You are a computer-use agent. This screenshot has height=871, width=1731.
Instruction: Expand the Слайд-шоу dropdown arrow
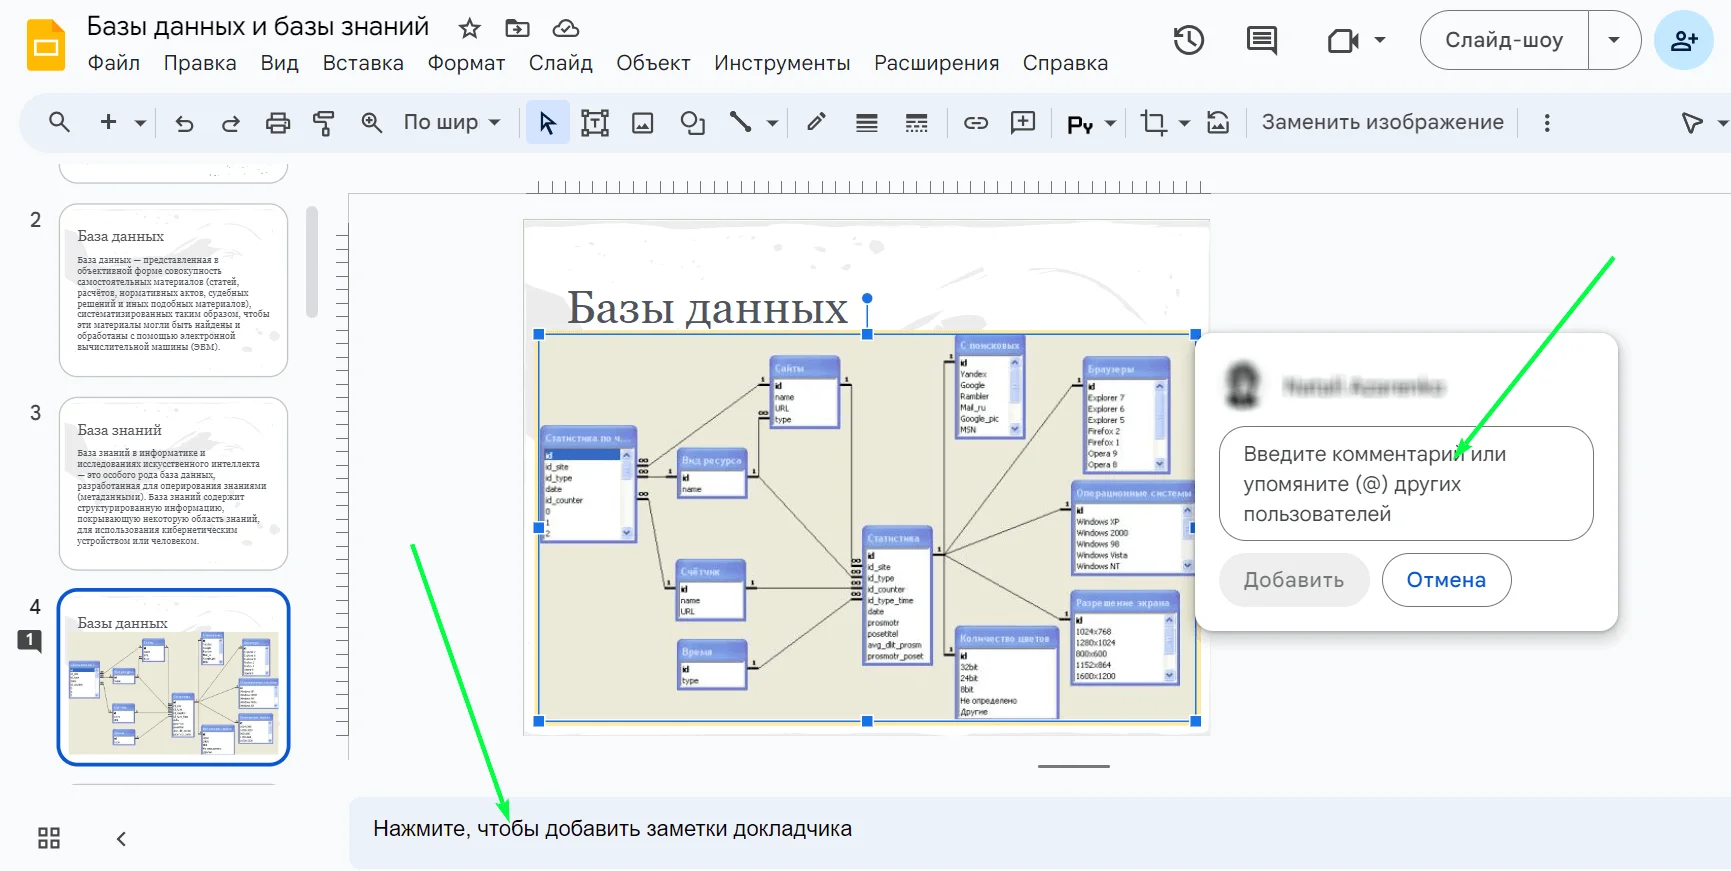point(1613,40)
